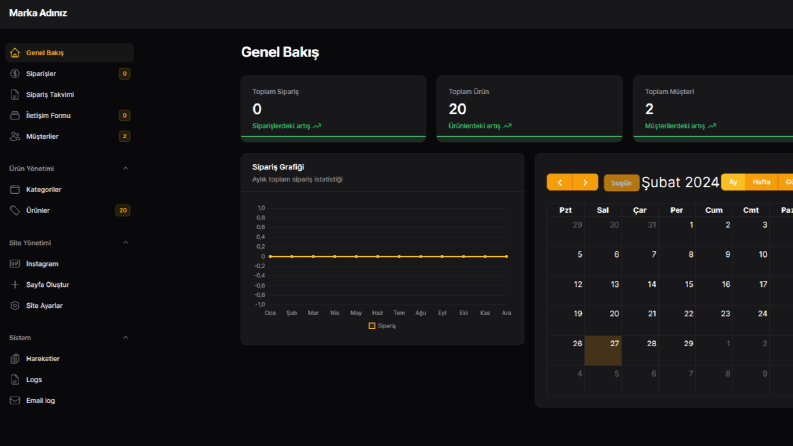Screen dimensions: 793x446
Task: Toggle the Sipariş legend box in chart
Action: pos(372,326)
